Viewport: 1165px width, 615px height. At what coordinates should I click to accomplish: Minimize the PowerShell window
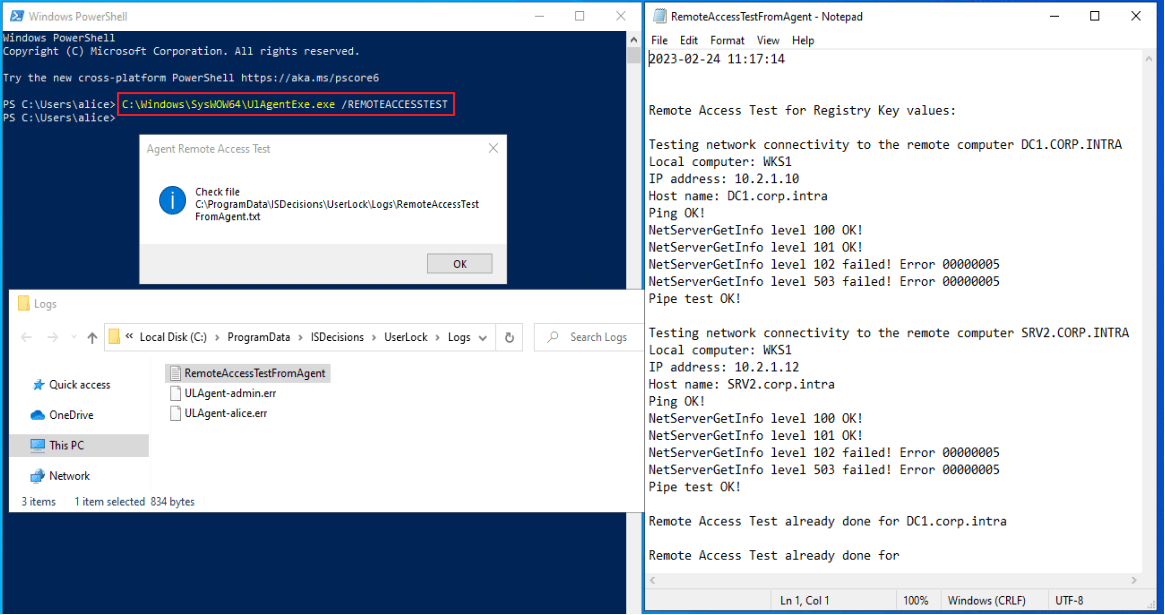coord(539,16)
